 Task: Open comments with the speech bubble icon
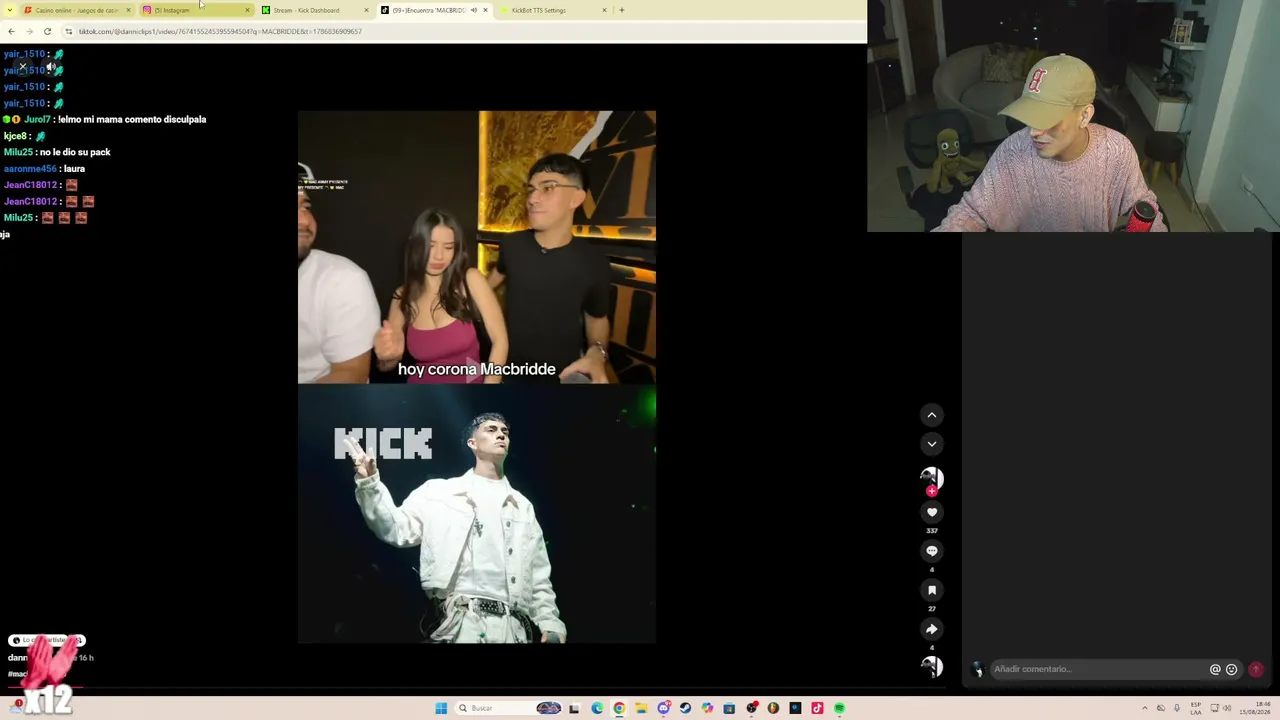tap(932, 551)
